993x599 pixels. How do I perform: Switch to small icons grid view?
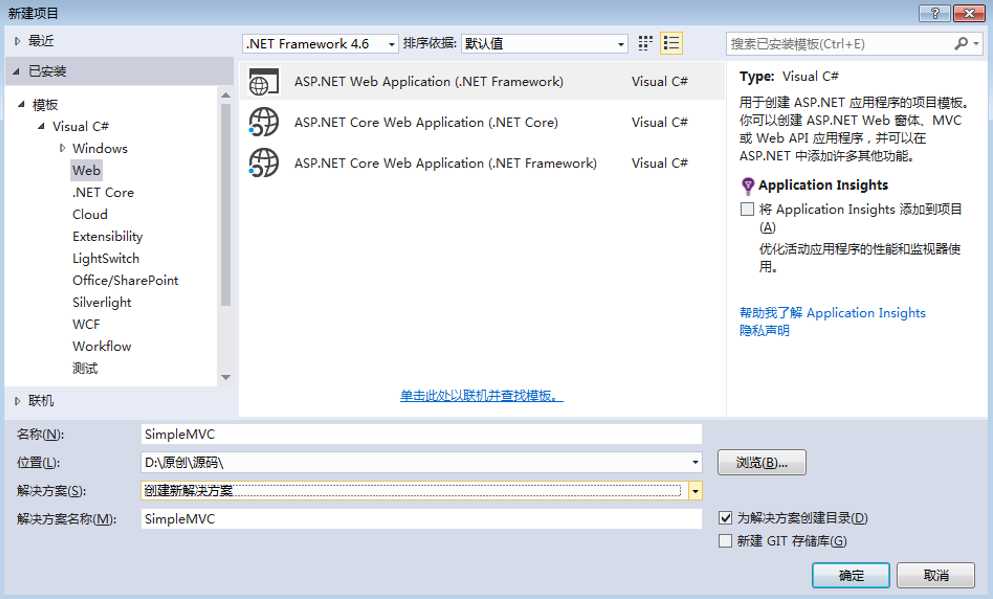(x=645, y=43)
